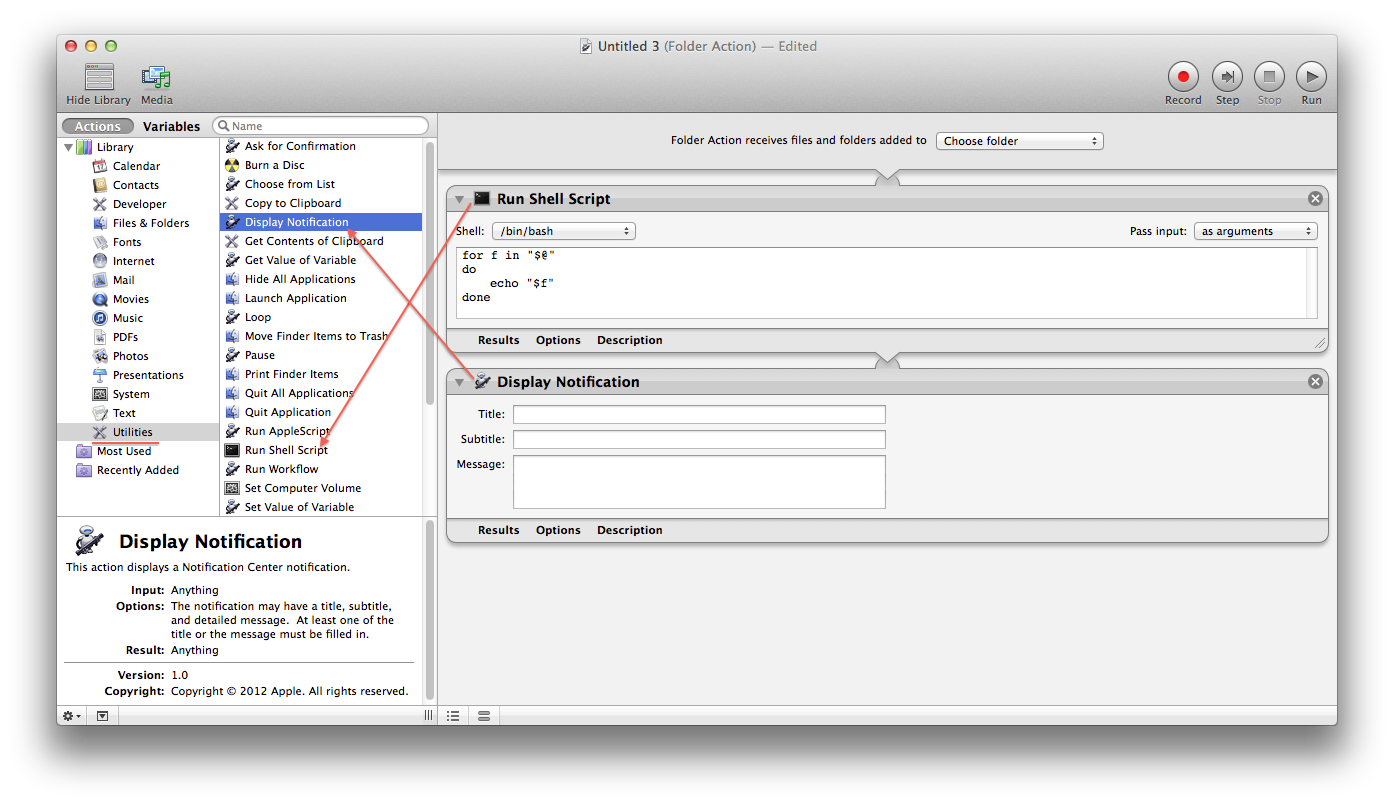Select Display Notification in the actions list

(321, 222)
